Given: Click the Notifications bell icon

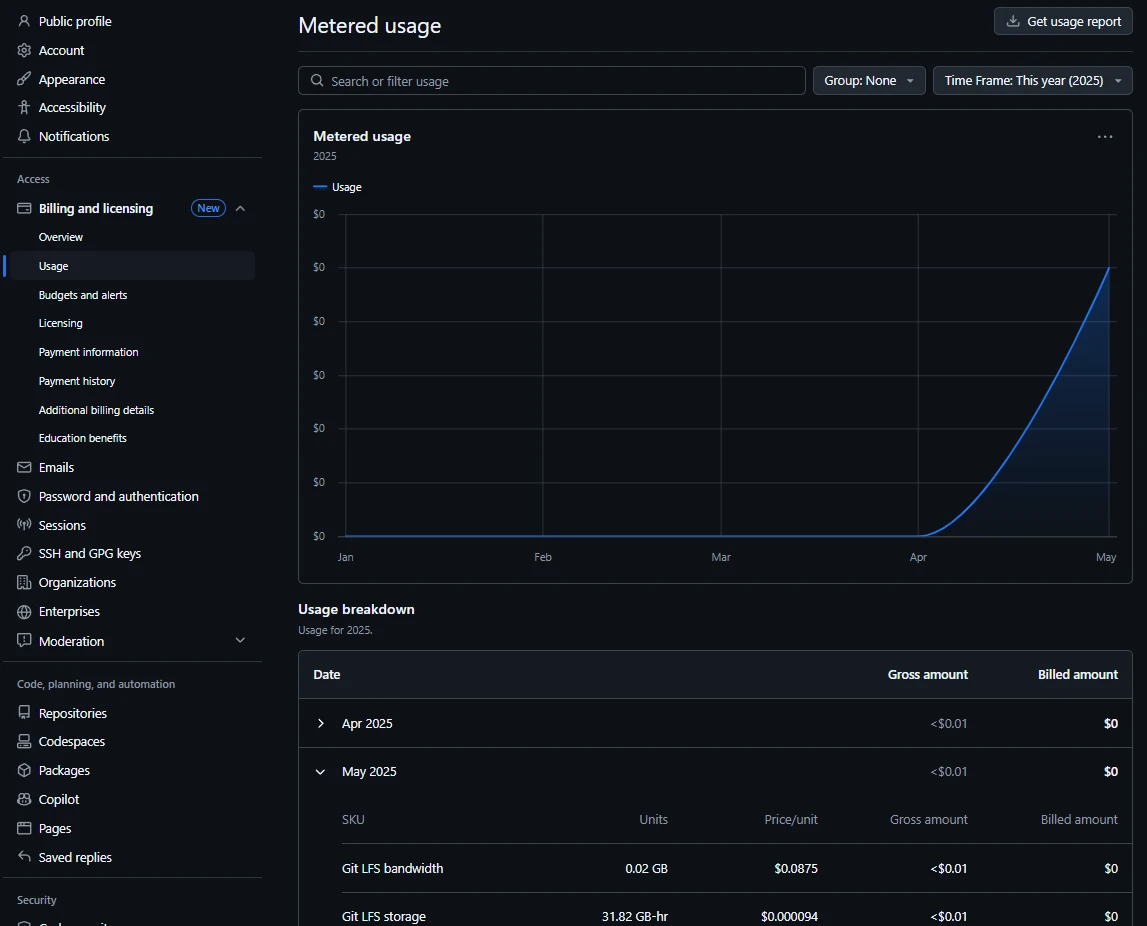Looking at the screenshot, I should (x=22, y=136).
